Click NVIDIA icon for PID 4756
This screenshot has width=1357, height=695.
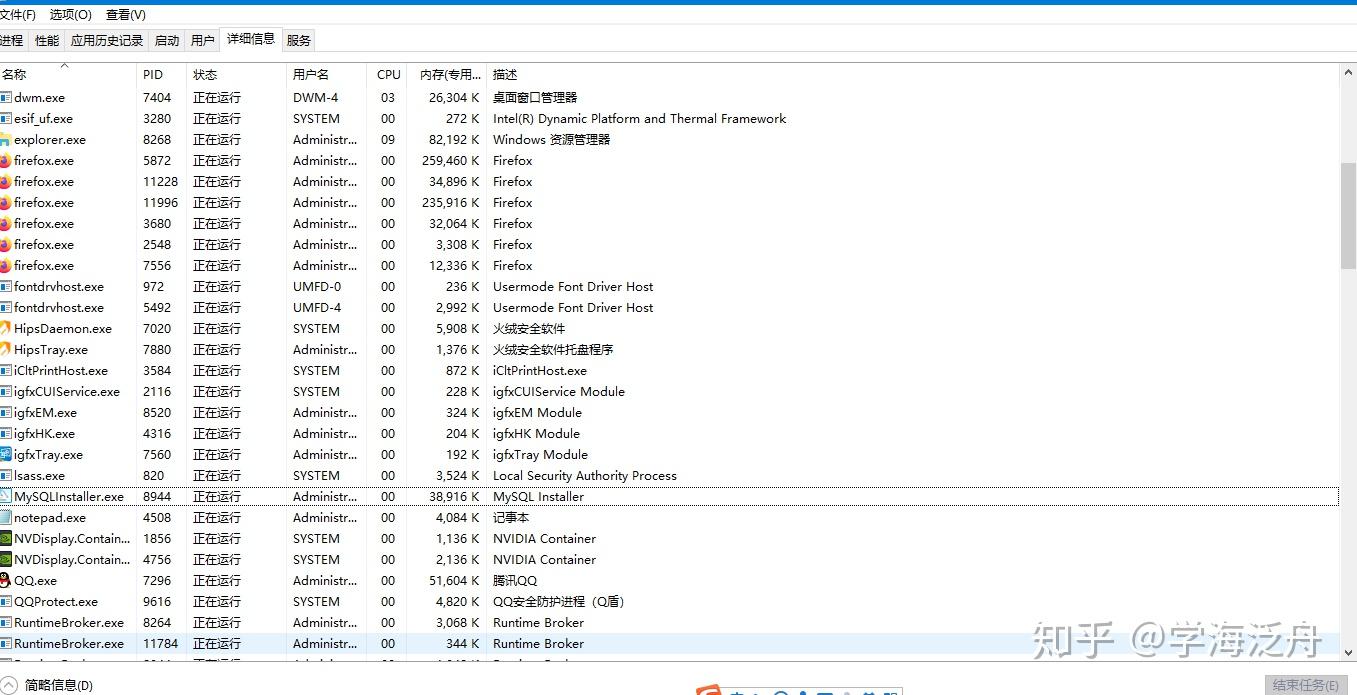(x=5, y=559)
